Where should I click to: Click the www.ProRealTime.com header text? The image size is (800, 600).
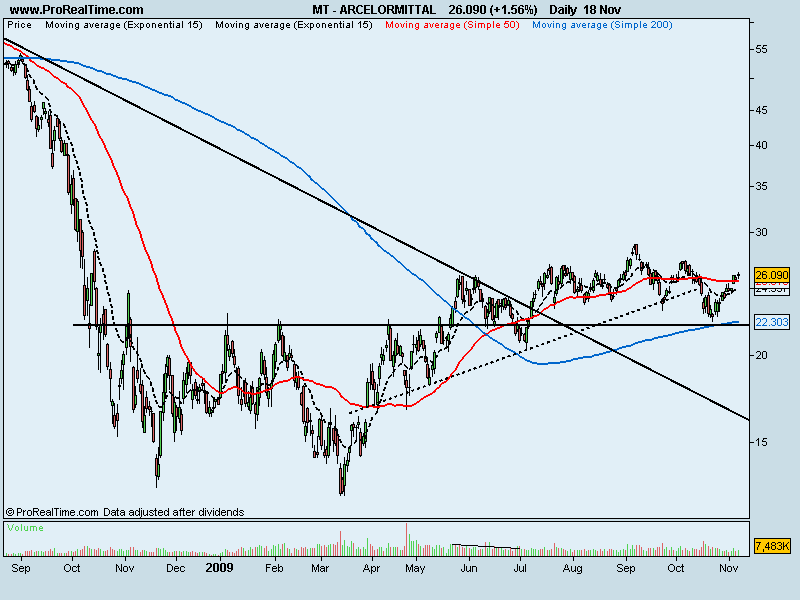(x=77, y=10)
